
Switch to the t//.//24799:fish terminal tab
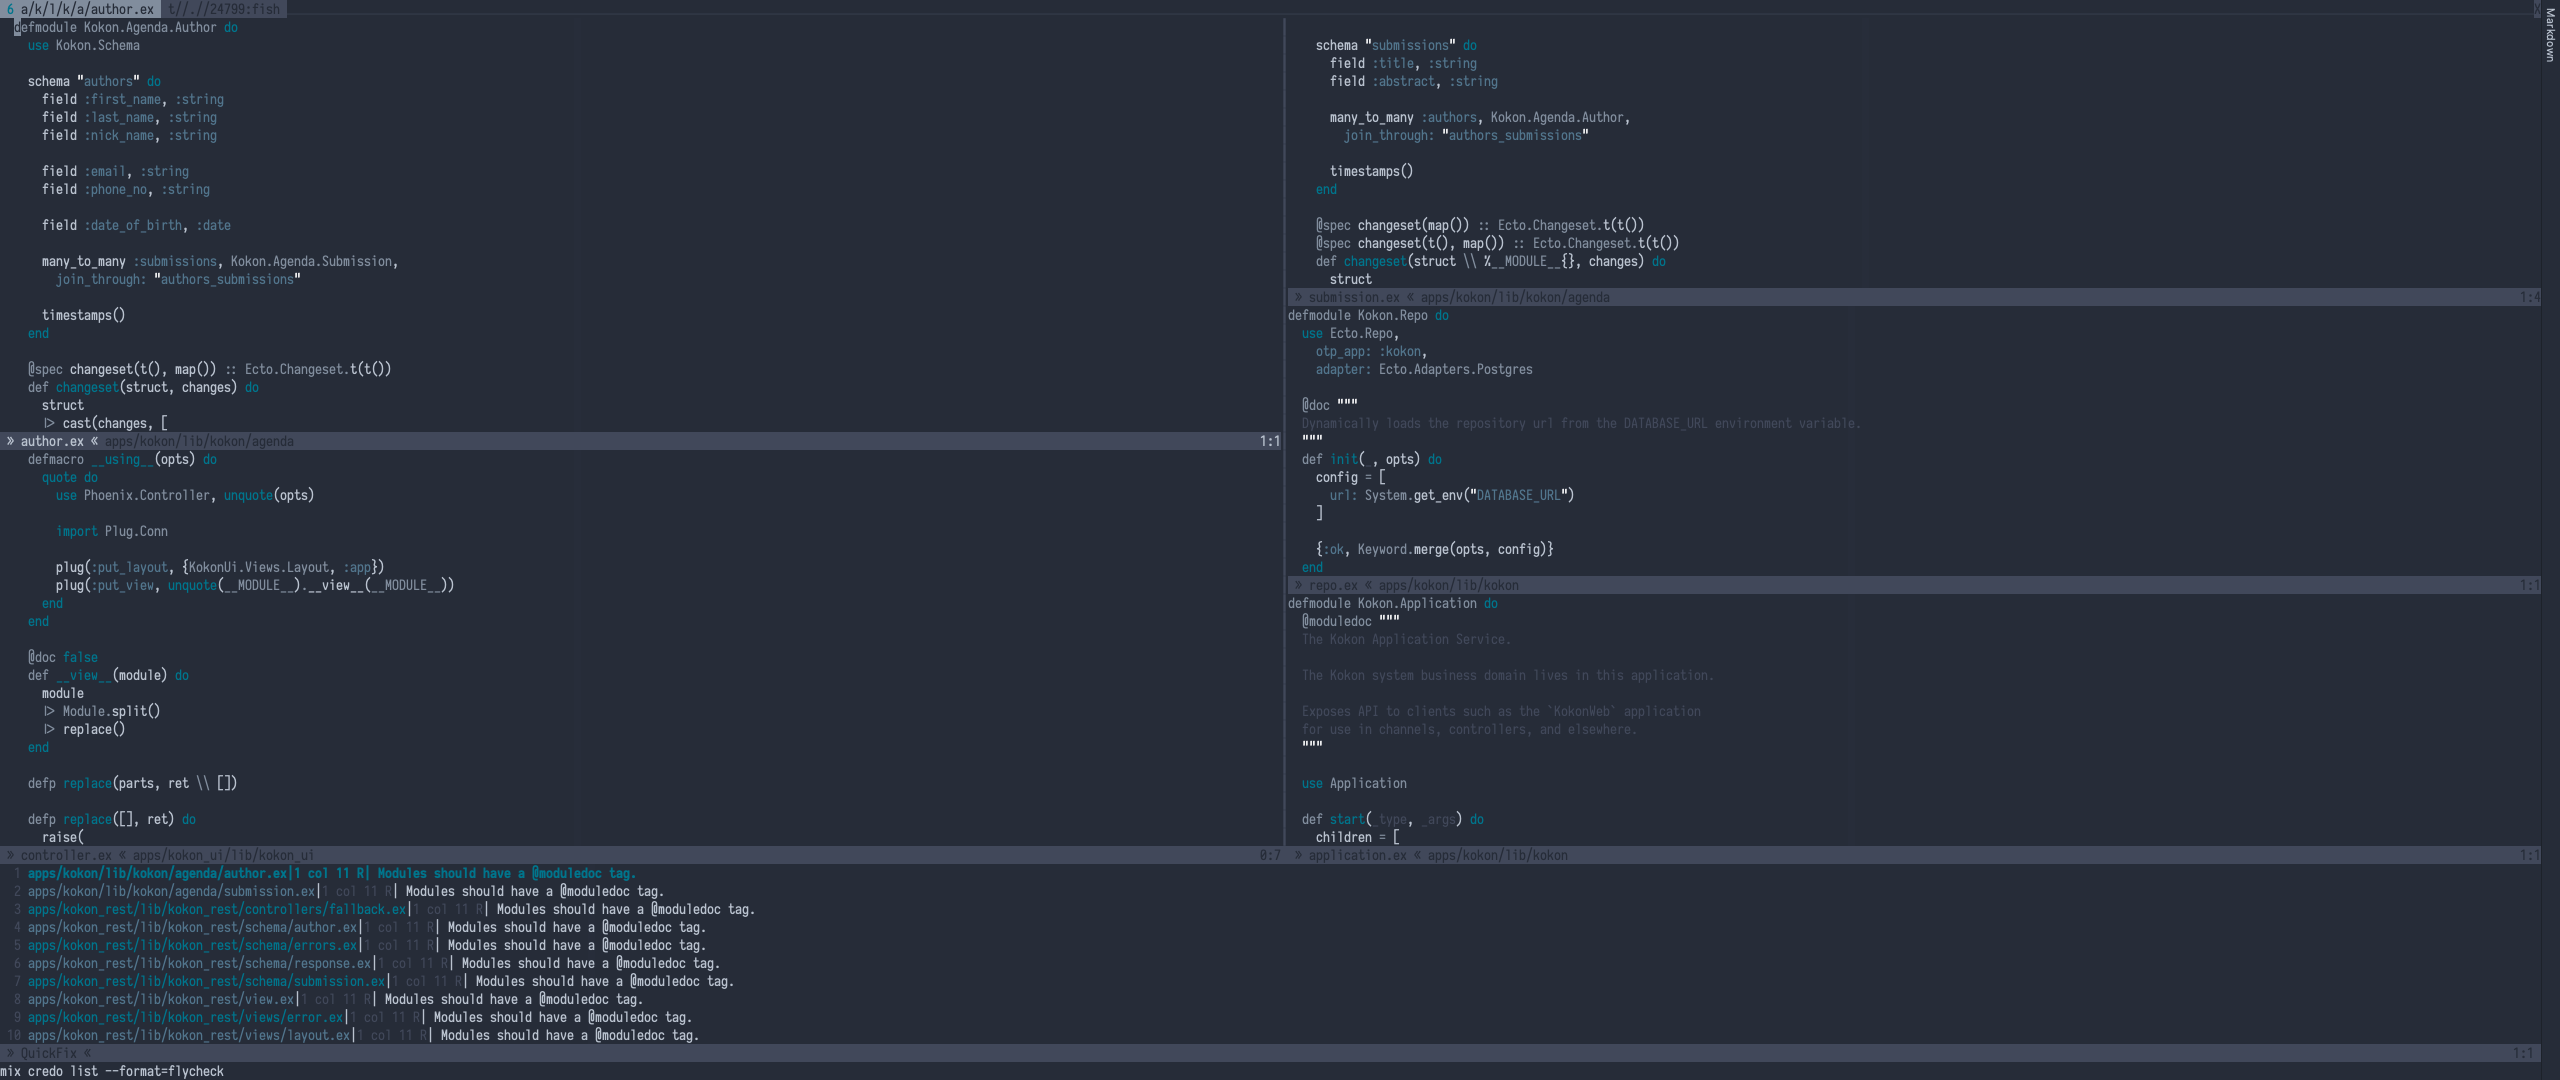pyautogui.click(x=215, y=9)
